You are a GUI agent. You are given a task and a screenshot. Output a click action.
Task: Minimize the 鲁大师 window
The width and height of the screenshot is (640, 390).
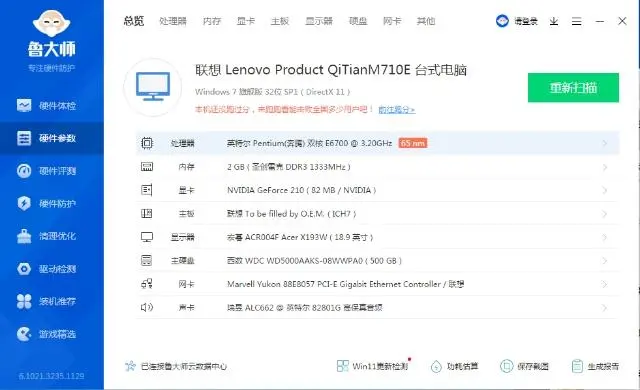tap(600, 21)
